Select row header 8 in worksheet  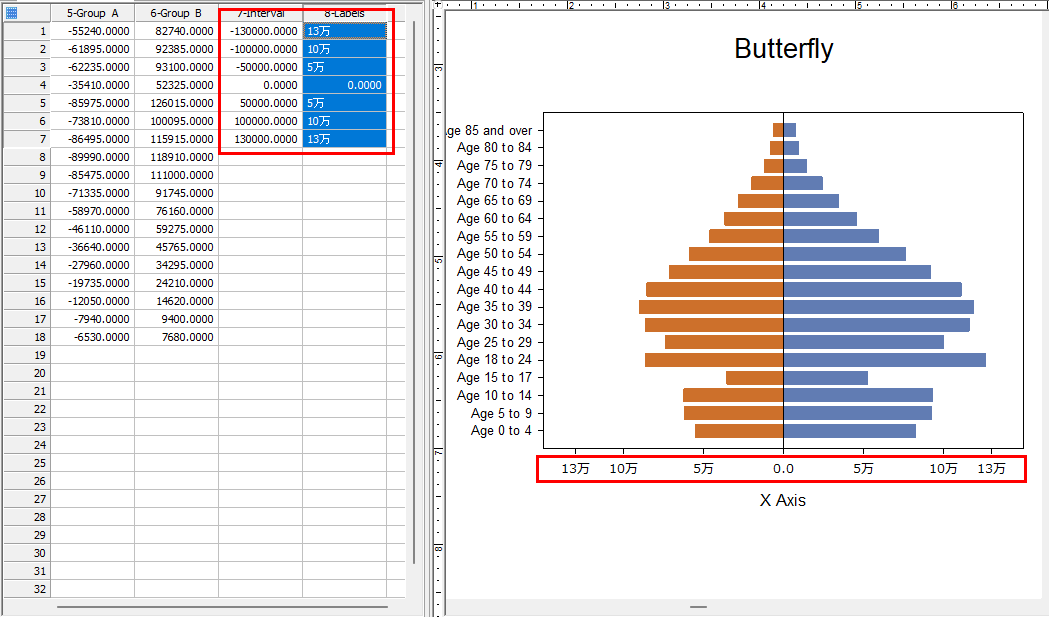pos(26,157)
